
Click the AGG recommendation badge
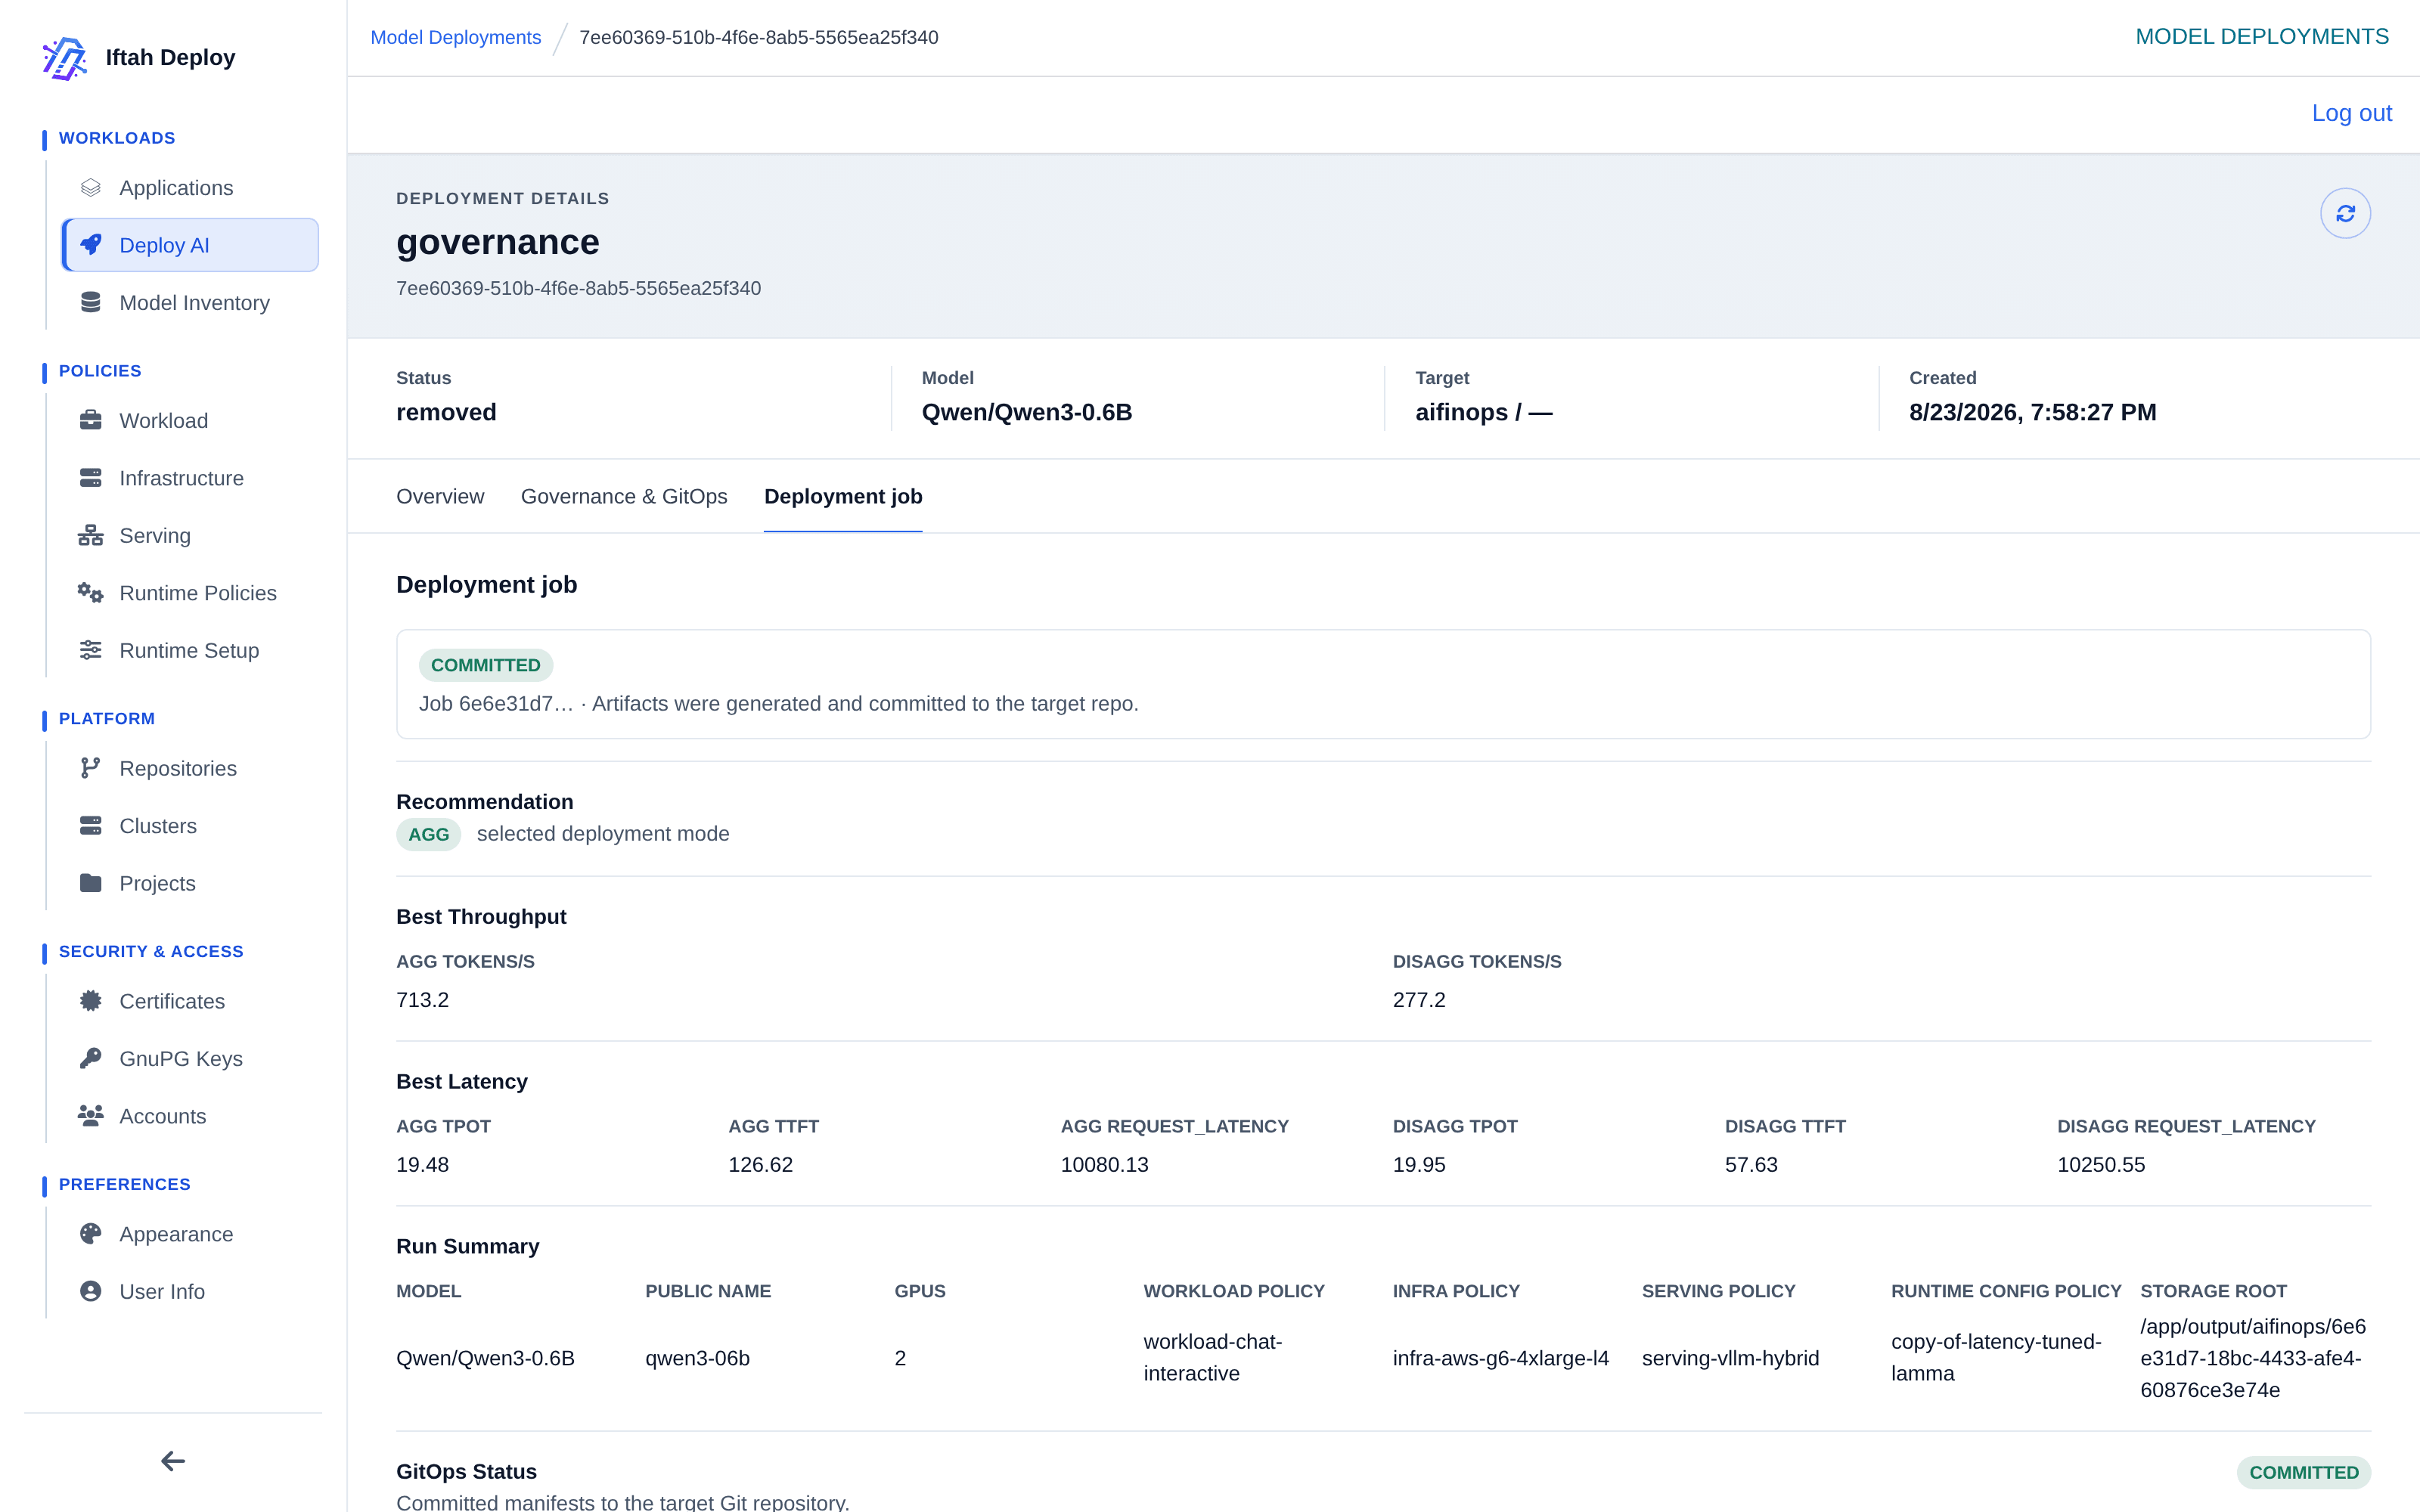(x=428, y=834)
